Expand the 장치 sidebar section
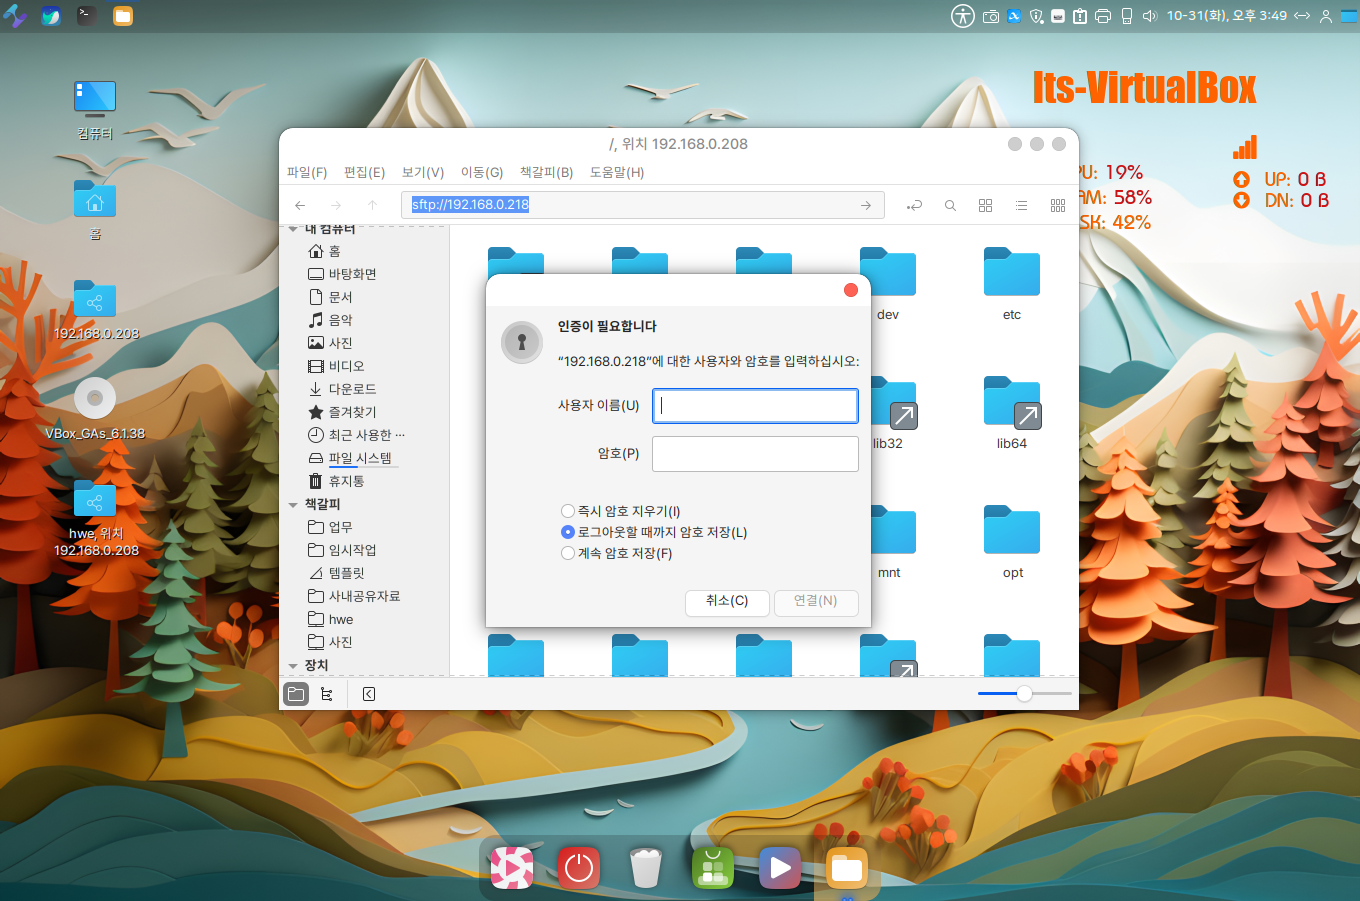The image size is (1360, 901). pos(293,666)
